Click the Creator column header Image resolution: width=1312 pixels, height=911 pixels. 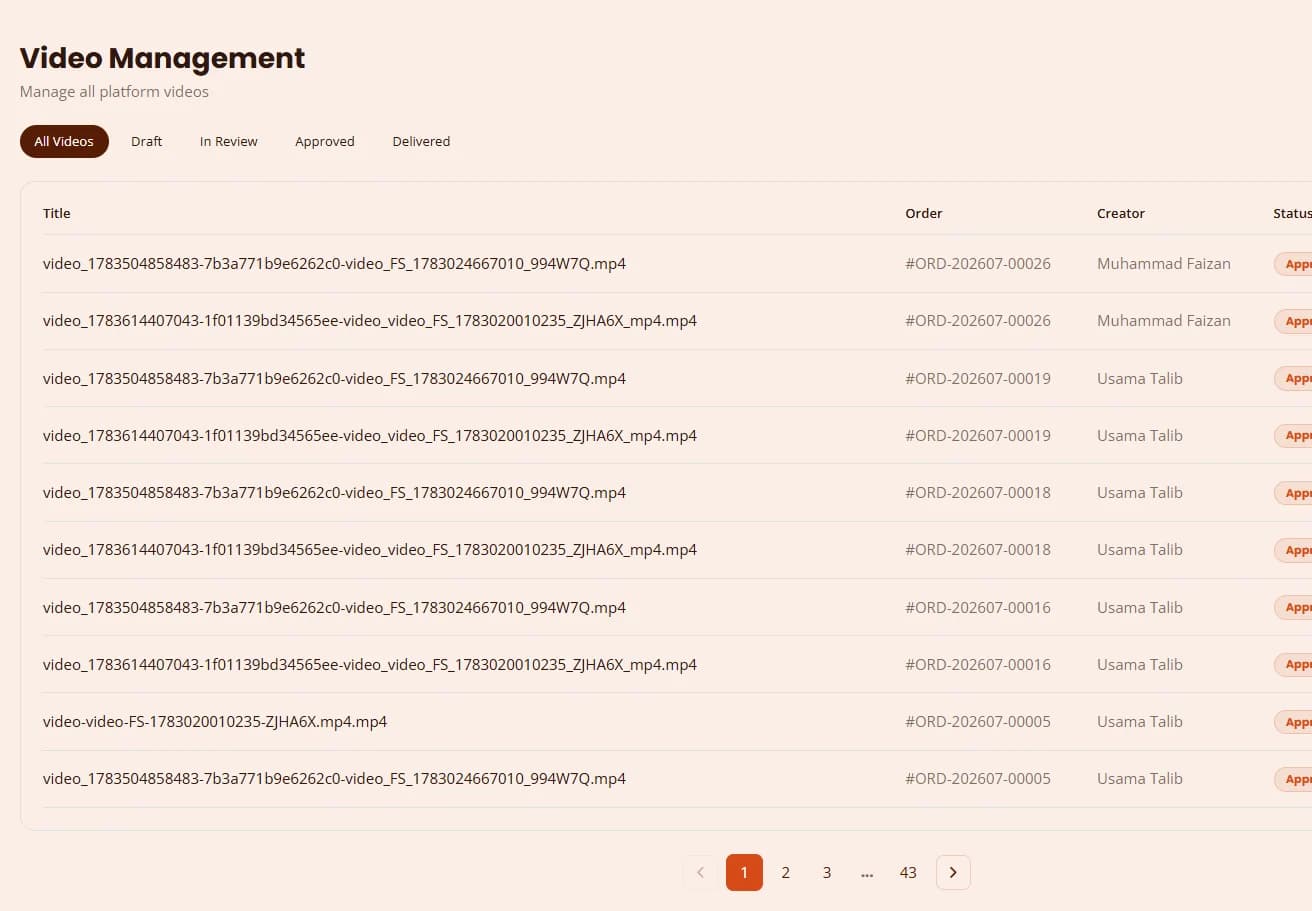click(1121, 213)
